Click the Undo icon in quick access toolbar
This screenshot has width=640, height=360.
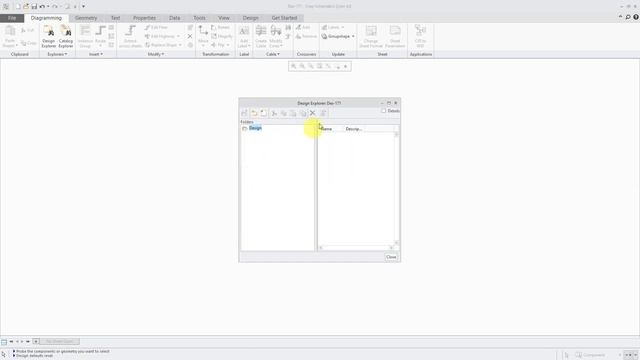click(x=42, y=7)
